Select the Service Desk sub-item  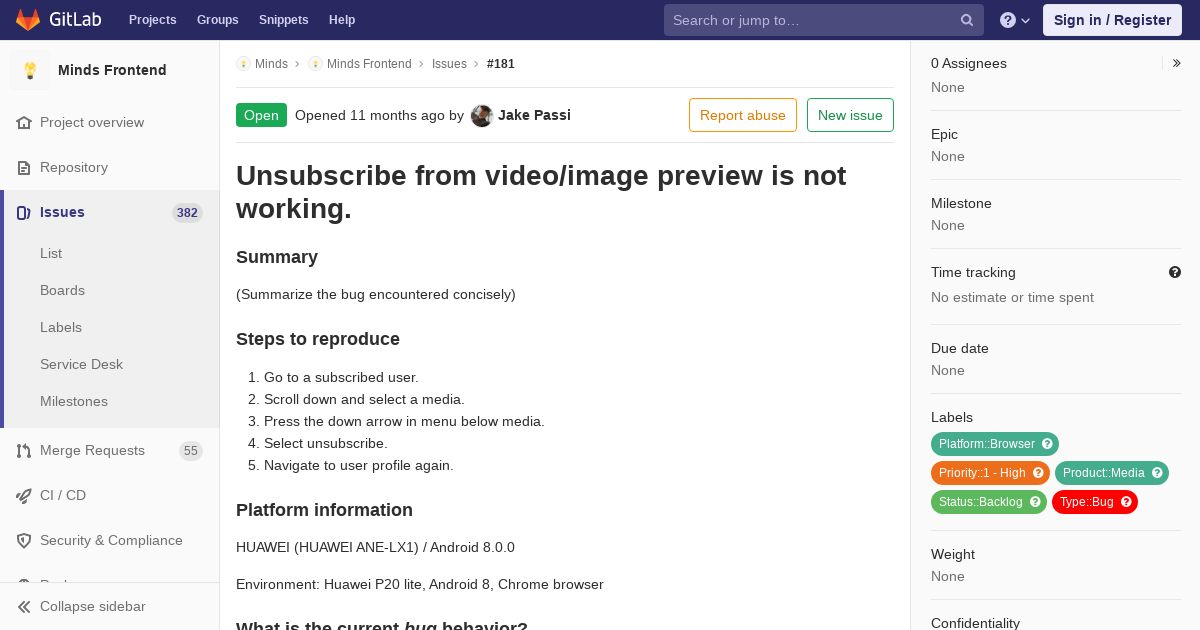click(81, 365)
